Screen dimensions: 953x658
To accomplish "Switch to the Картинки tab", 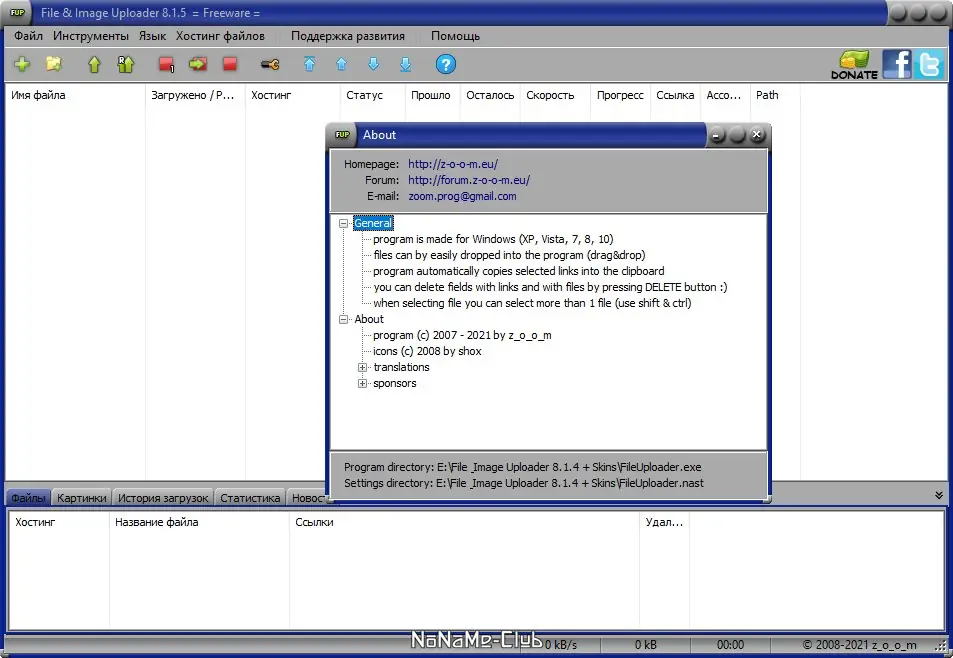I will pyautogui.click(x=81, y=498).
